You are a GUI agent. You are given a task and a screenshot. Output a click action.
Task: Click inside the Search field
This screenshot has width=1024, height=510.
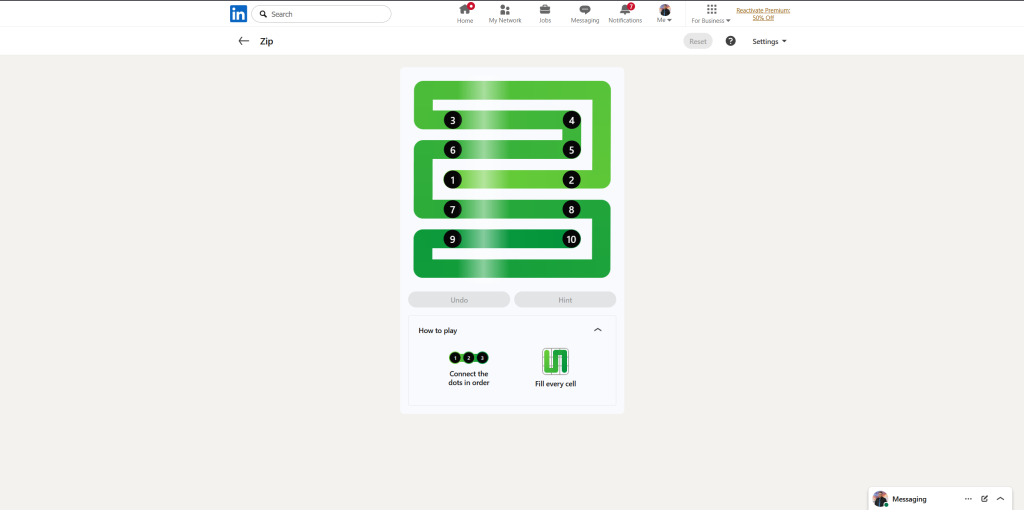click(321, 14)
